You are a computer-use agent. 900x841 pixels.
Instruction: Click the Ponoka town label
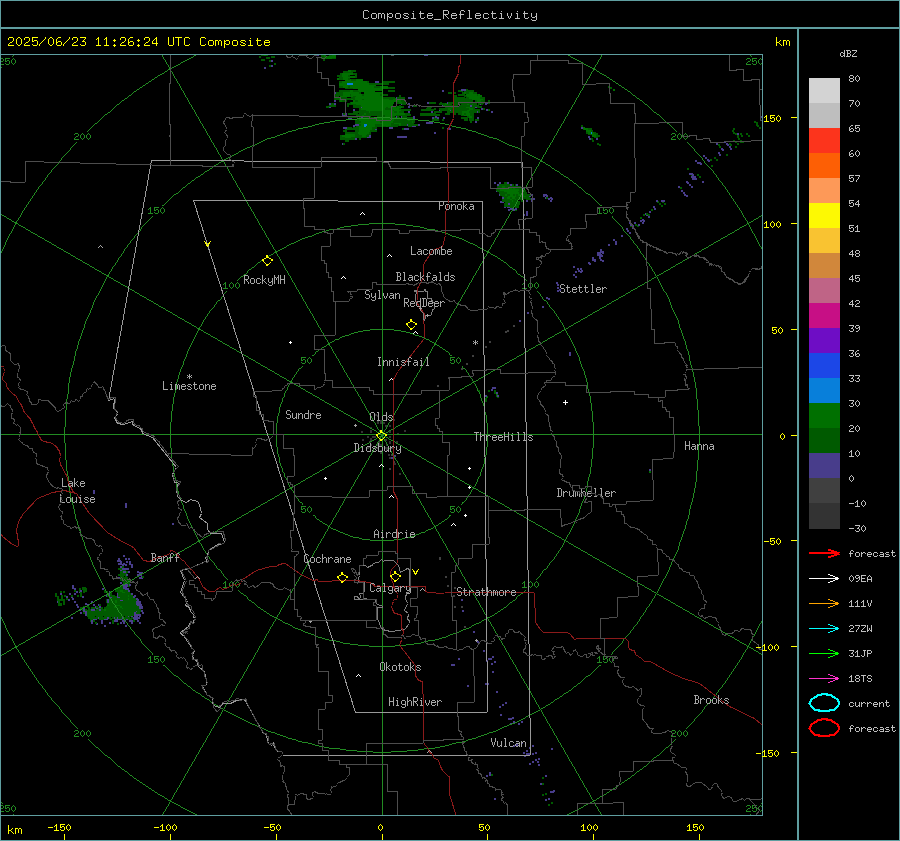click(x=456, y=206)
